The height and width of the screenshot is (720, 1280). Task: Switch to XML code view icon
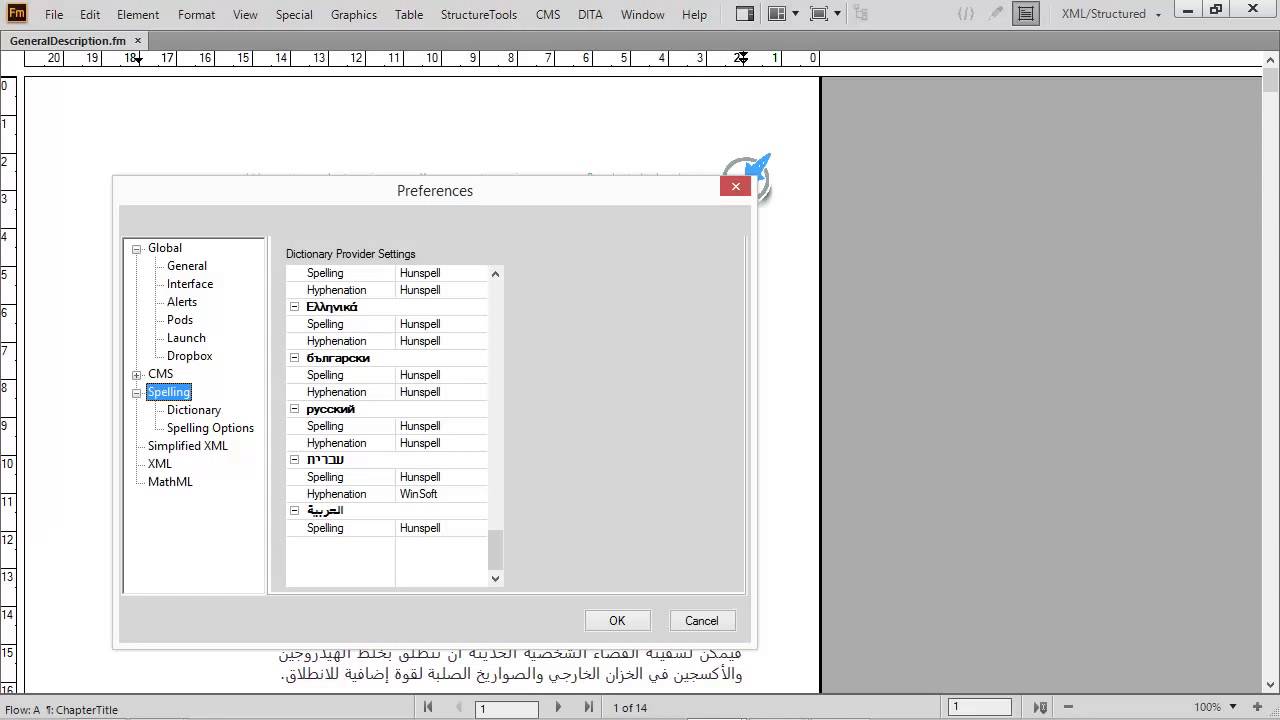(x=965, y=14)
